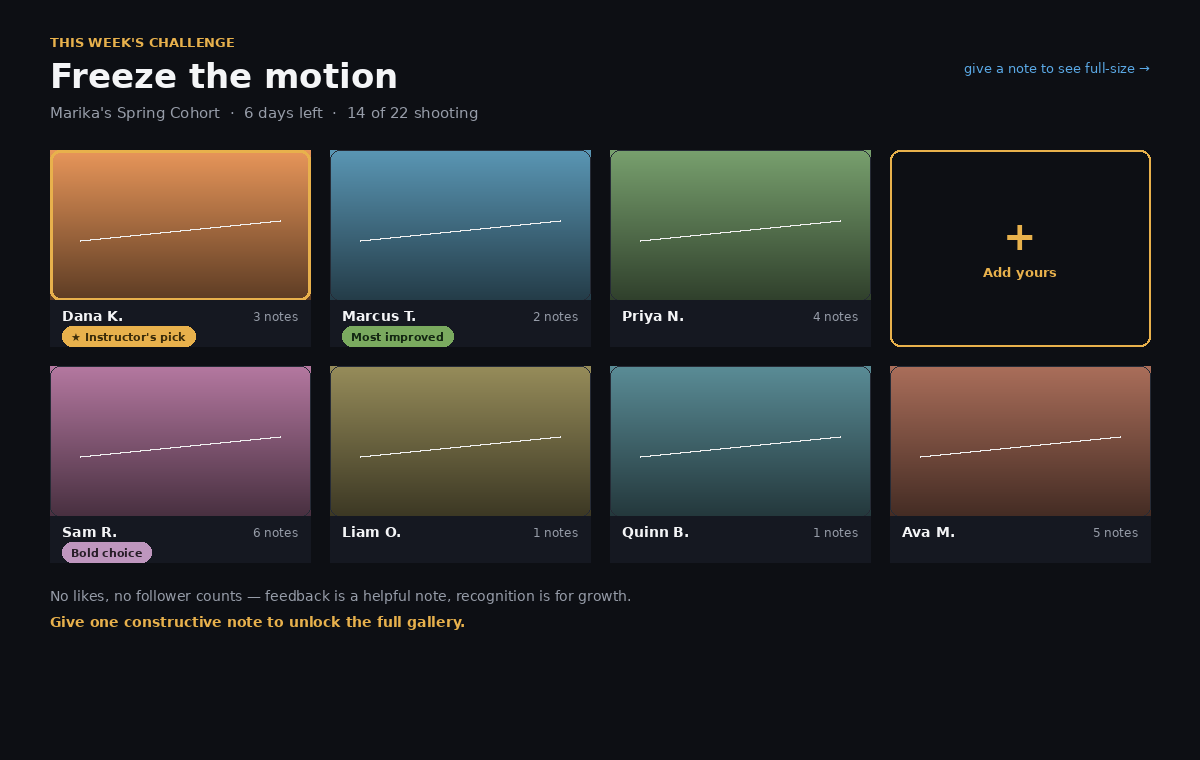Click the name Quinn B.
The image size is (1200, 760).
pos(655,532)
